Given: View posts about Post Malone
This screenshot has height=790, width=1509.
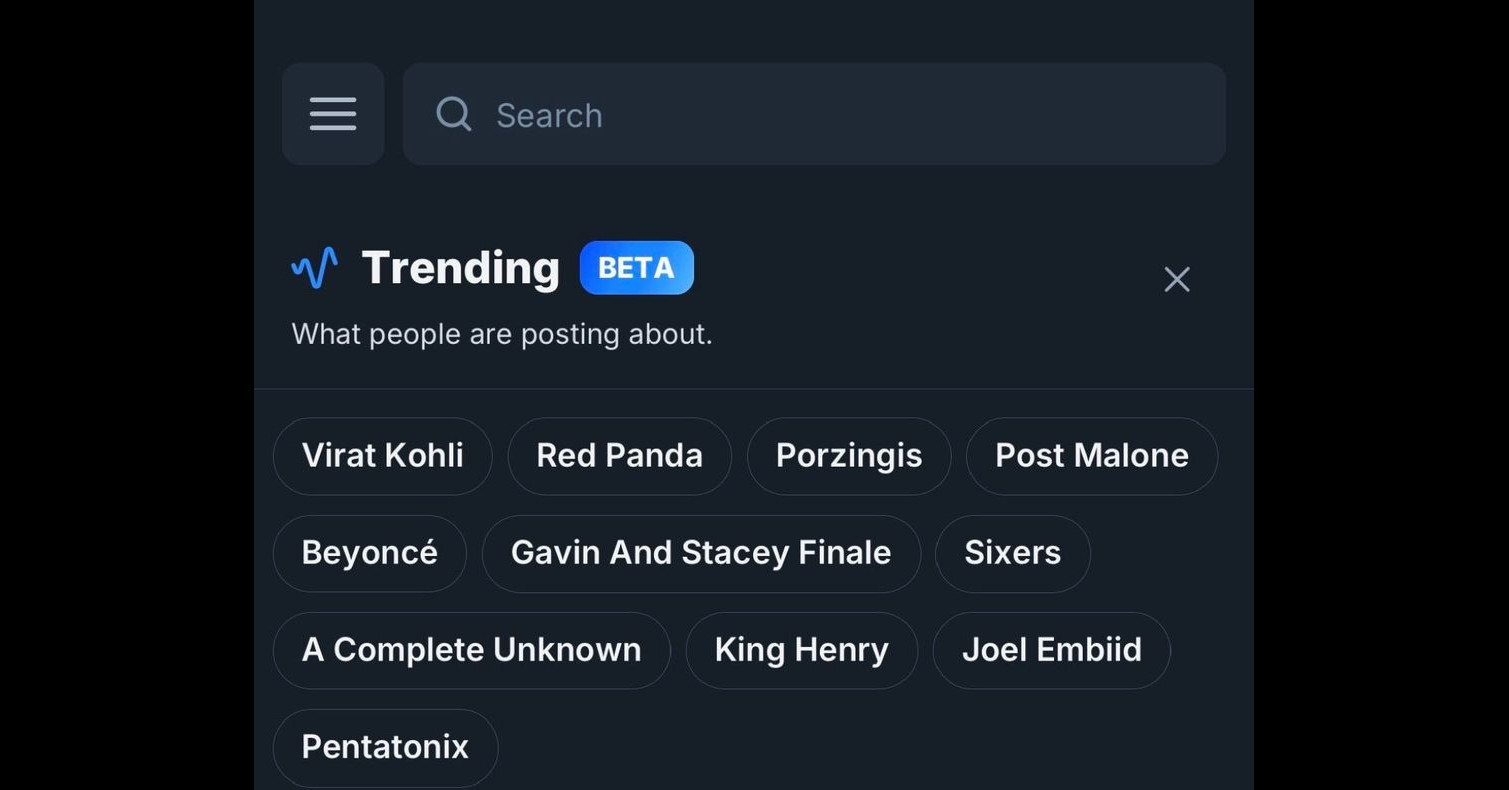Looking at the screenshot, I should (x=1091, y=456).
